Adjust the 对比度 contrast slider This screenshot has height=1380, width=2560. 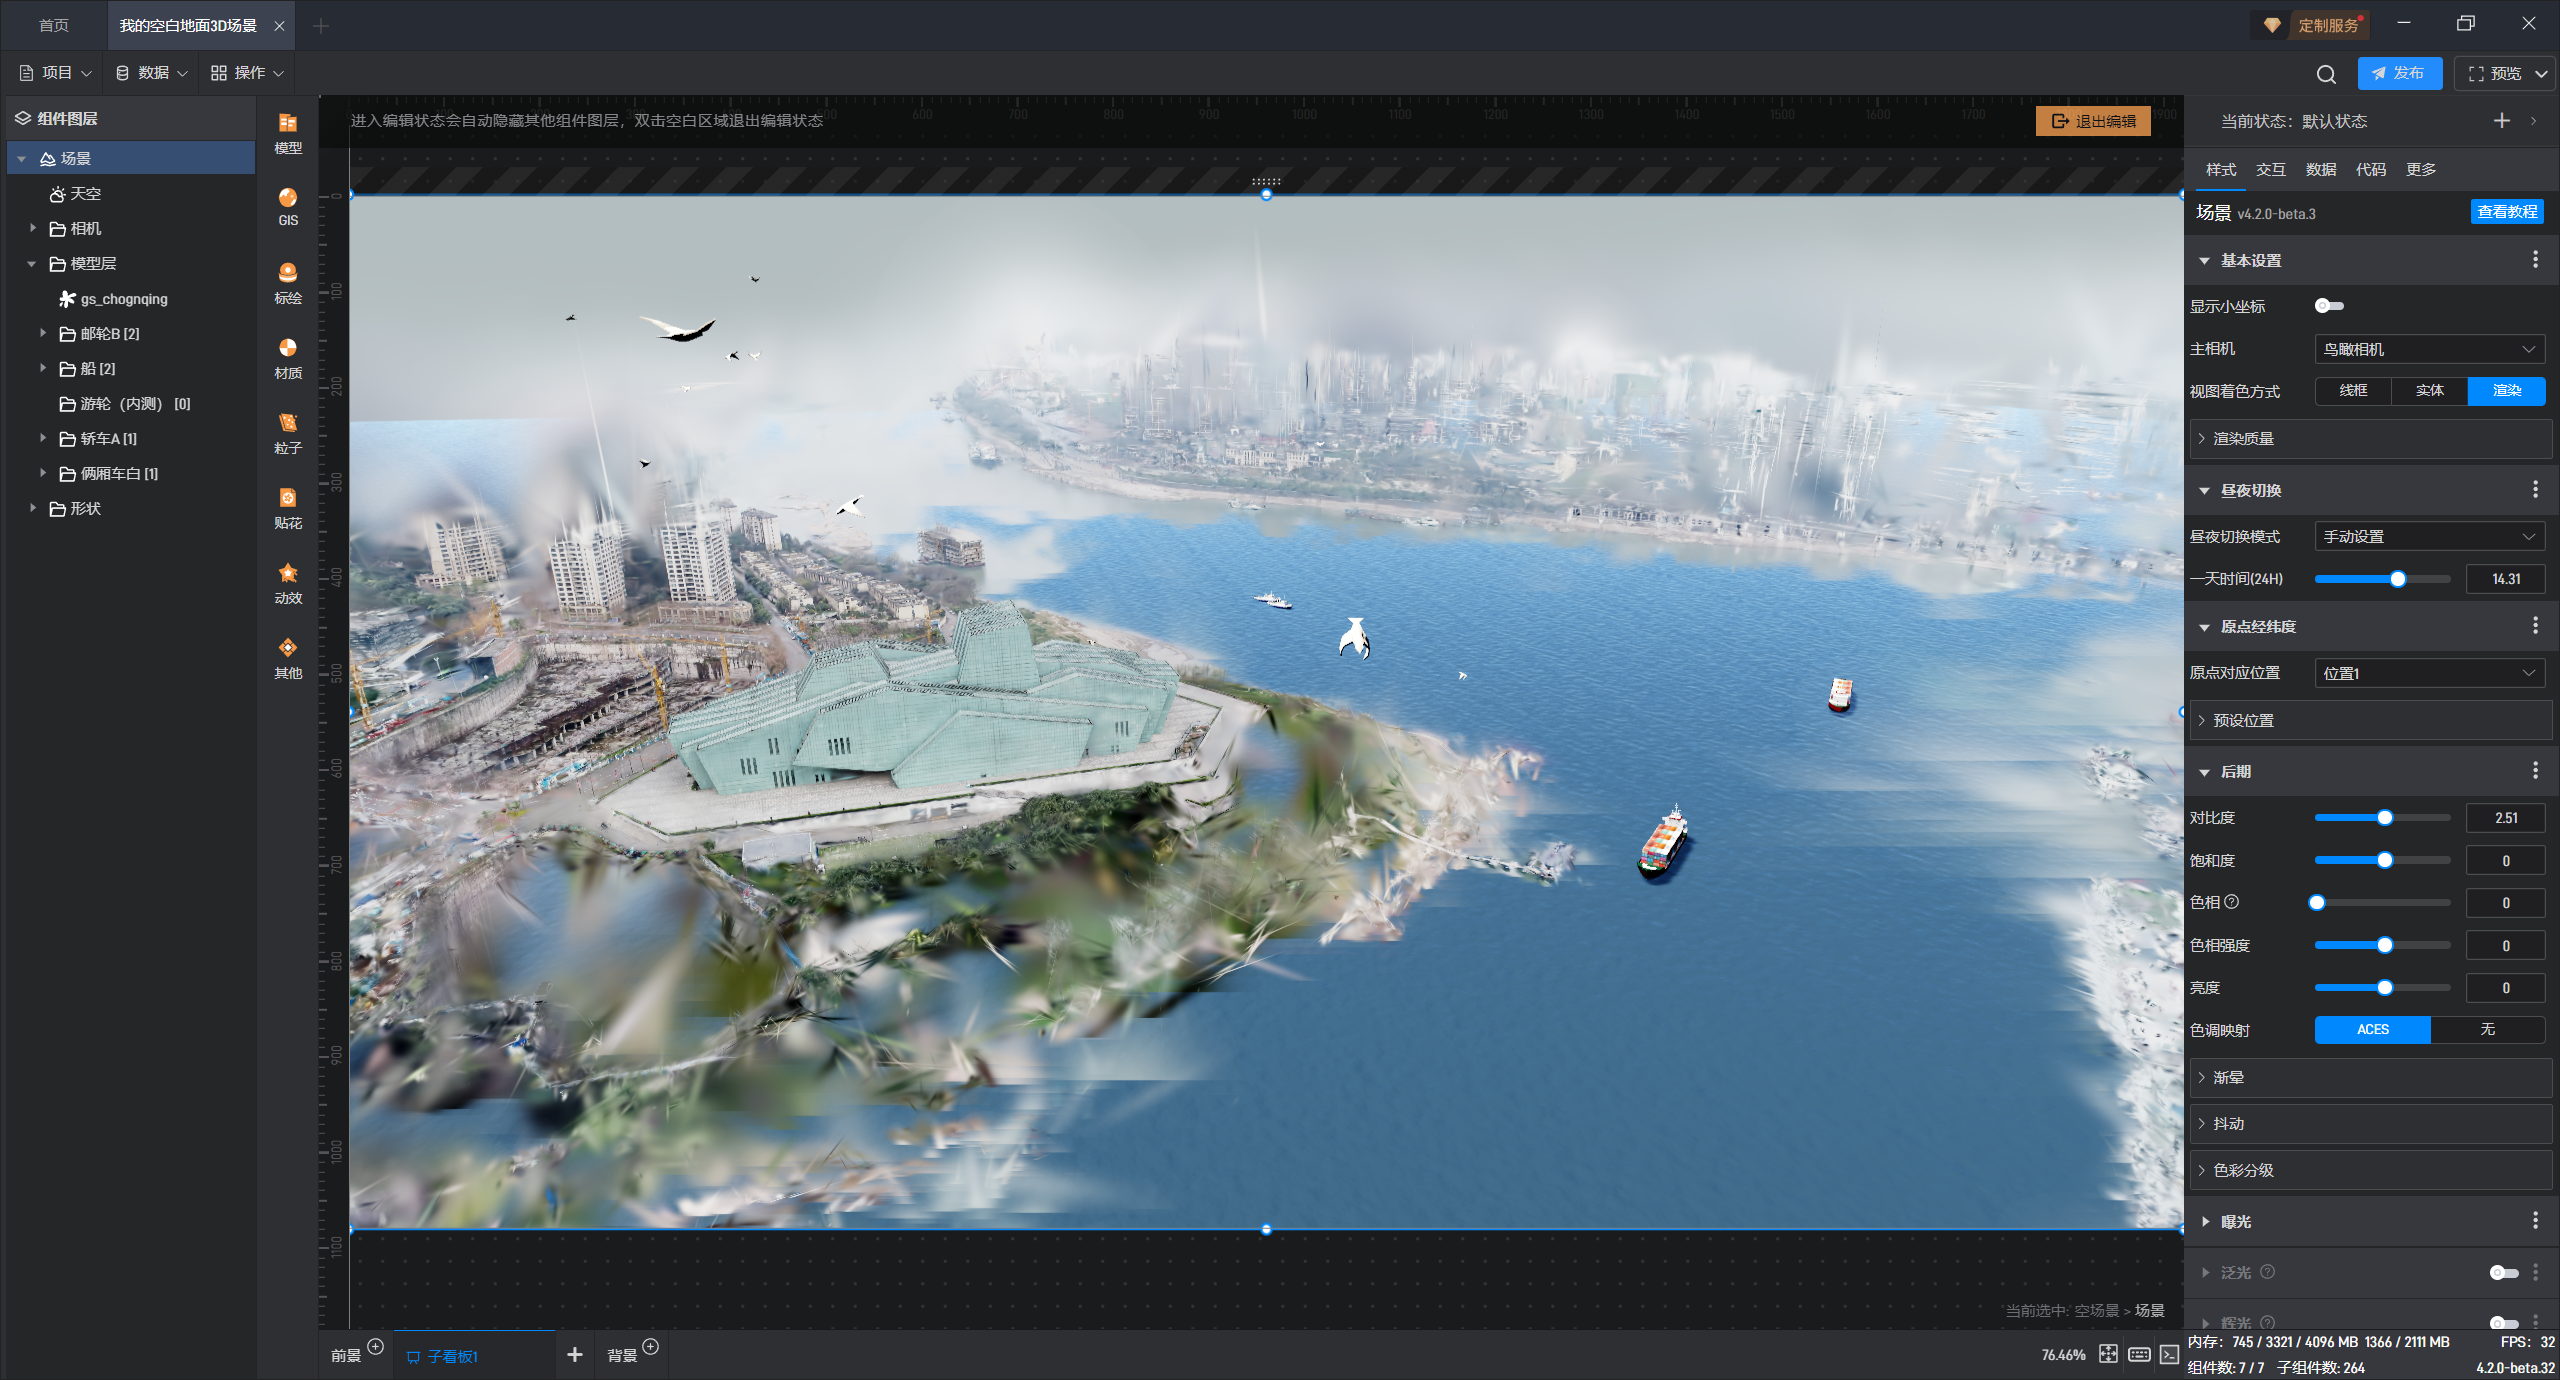point(2385,818)
